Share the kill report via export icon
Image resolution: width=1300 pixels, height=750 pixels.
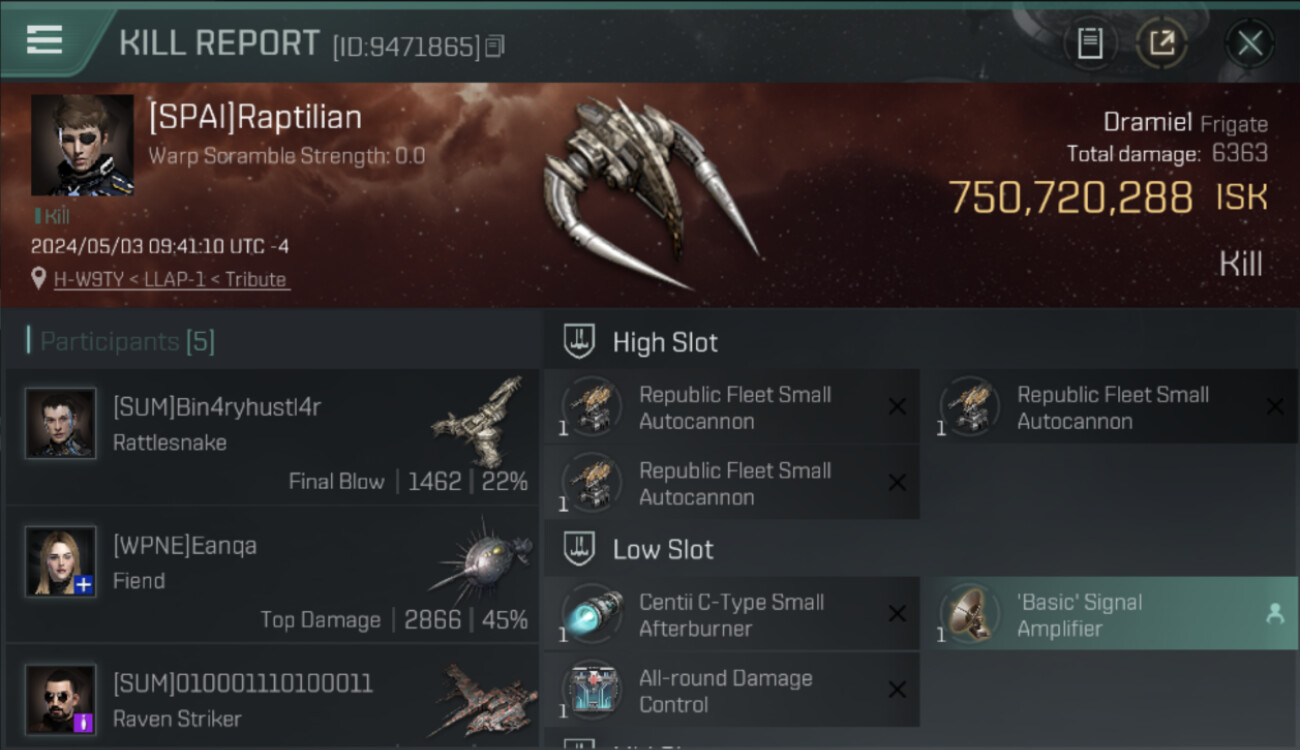tap(1161, 43)
